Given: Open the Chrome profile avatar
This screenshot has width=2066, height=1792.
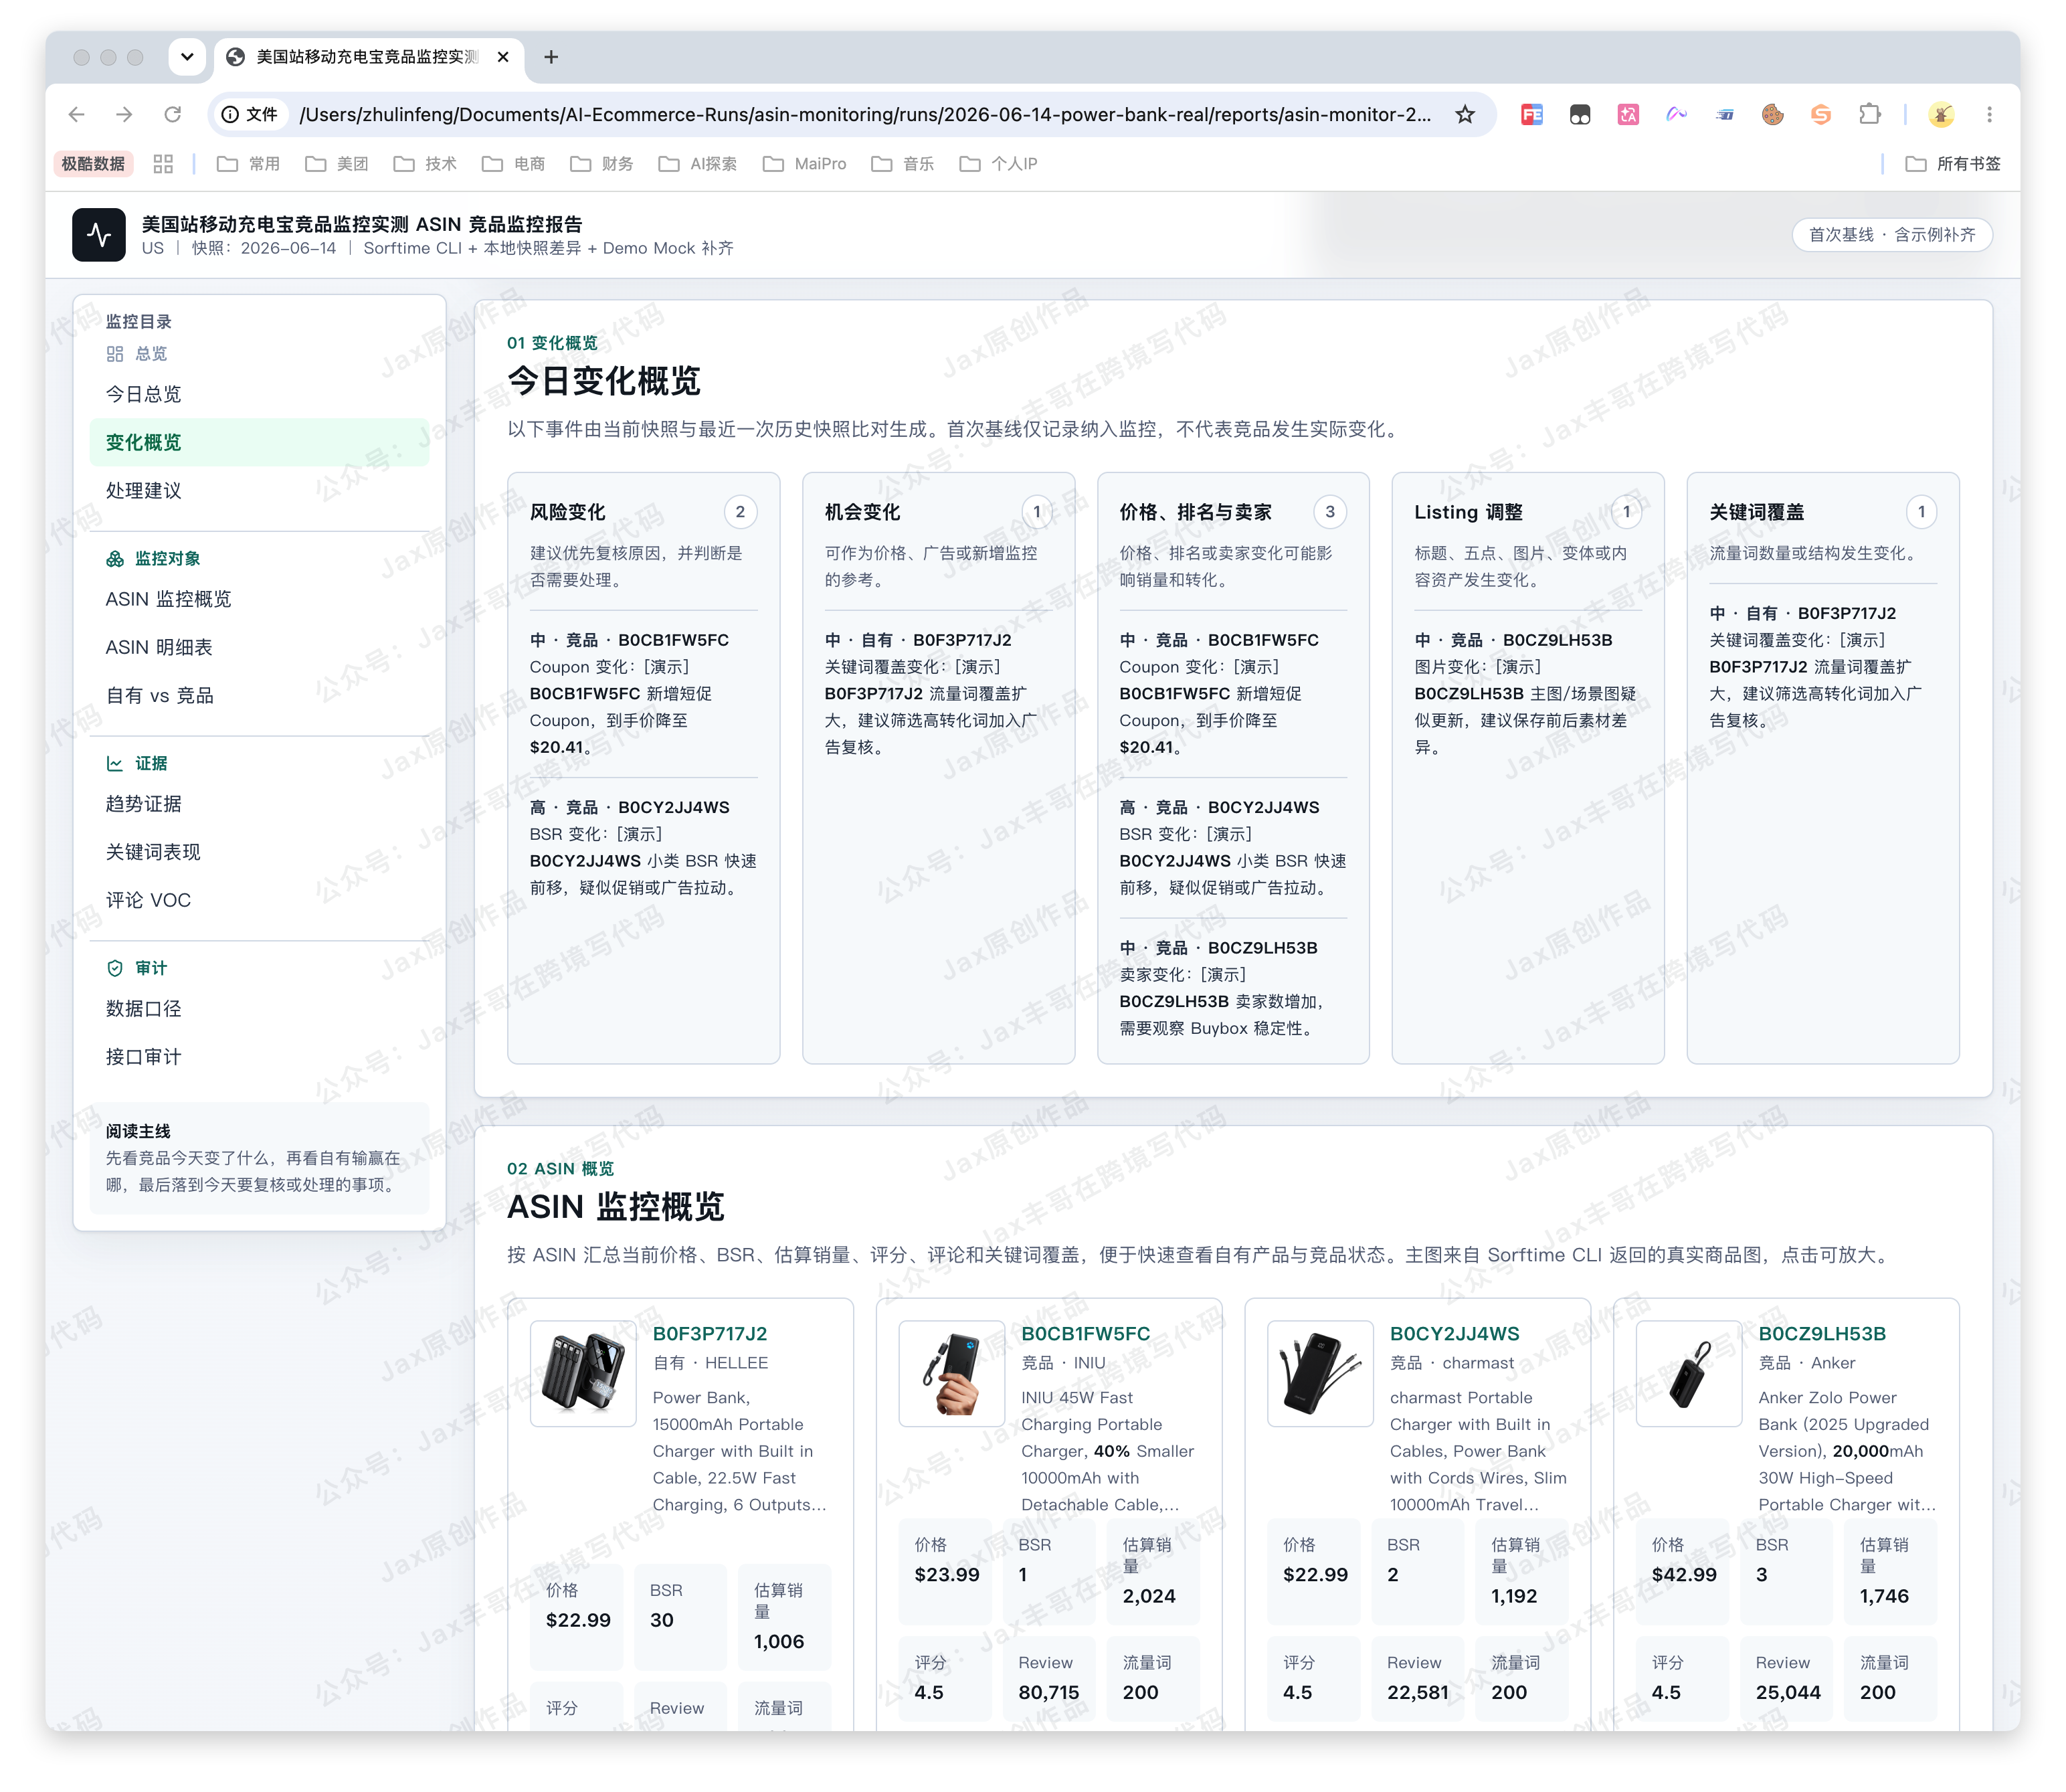Looking at the screenshot, I should (1941, 115).
